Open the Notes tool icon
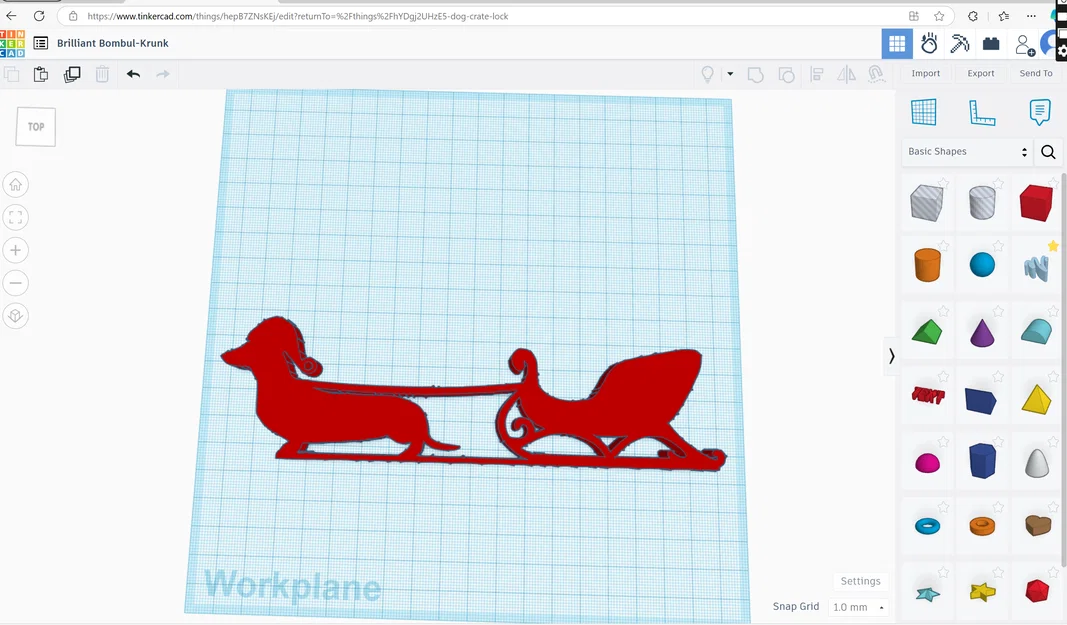1067x625 pixels. (x=1039, y=112)
